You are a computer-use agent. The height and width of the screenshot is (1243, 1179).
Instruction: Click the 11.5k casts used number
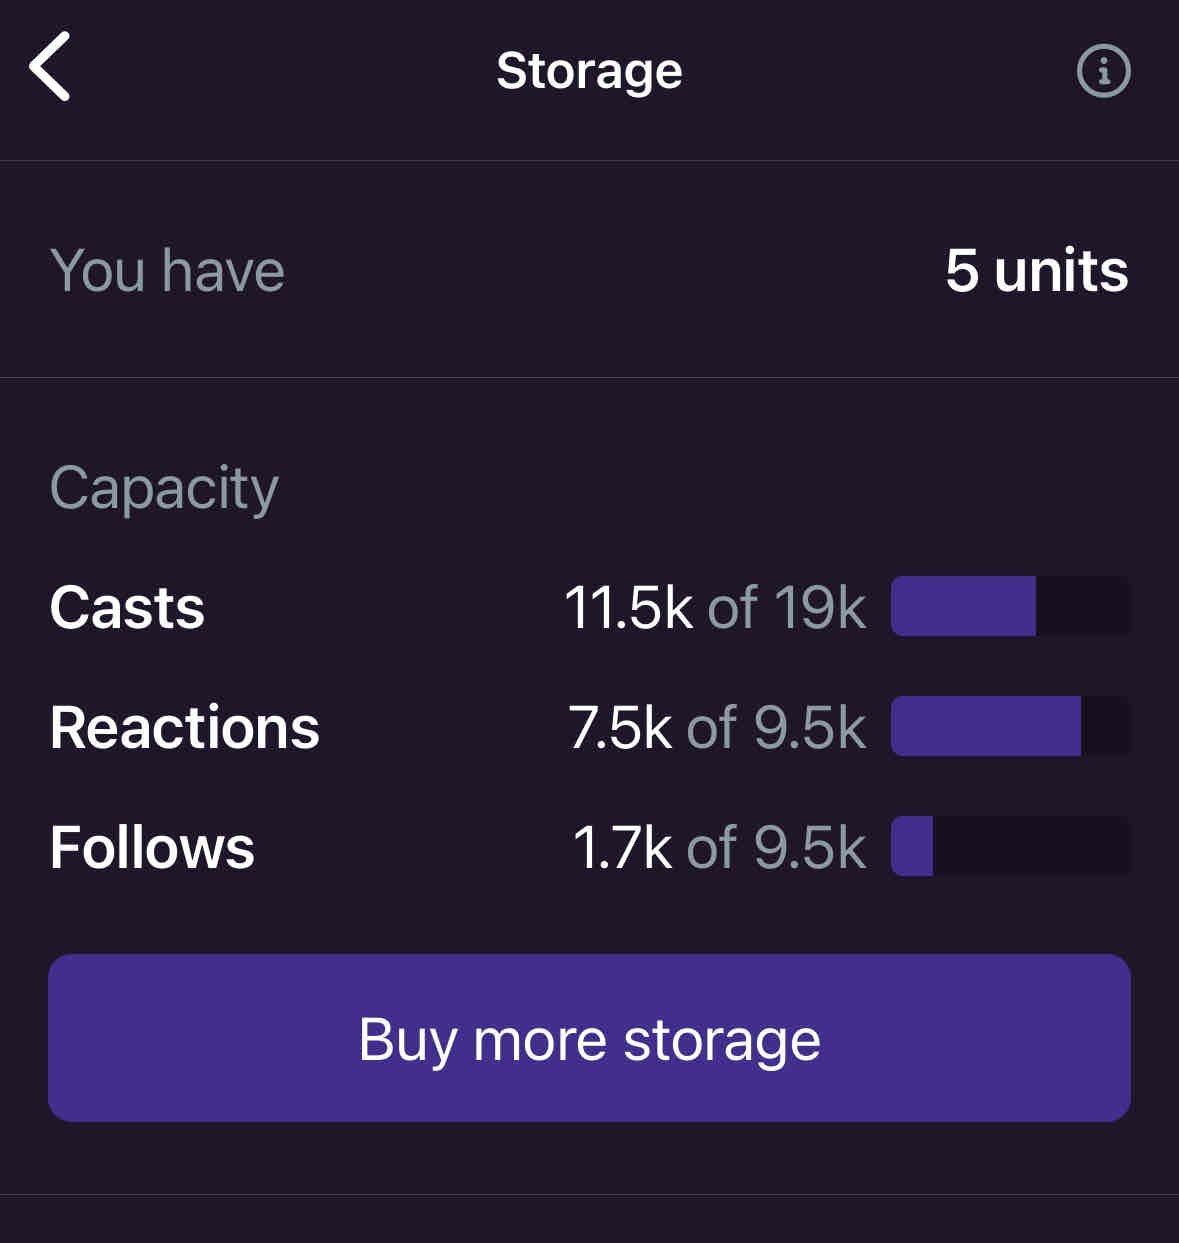click(x=628, y=607)
